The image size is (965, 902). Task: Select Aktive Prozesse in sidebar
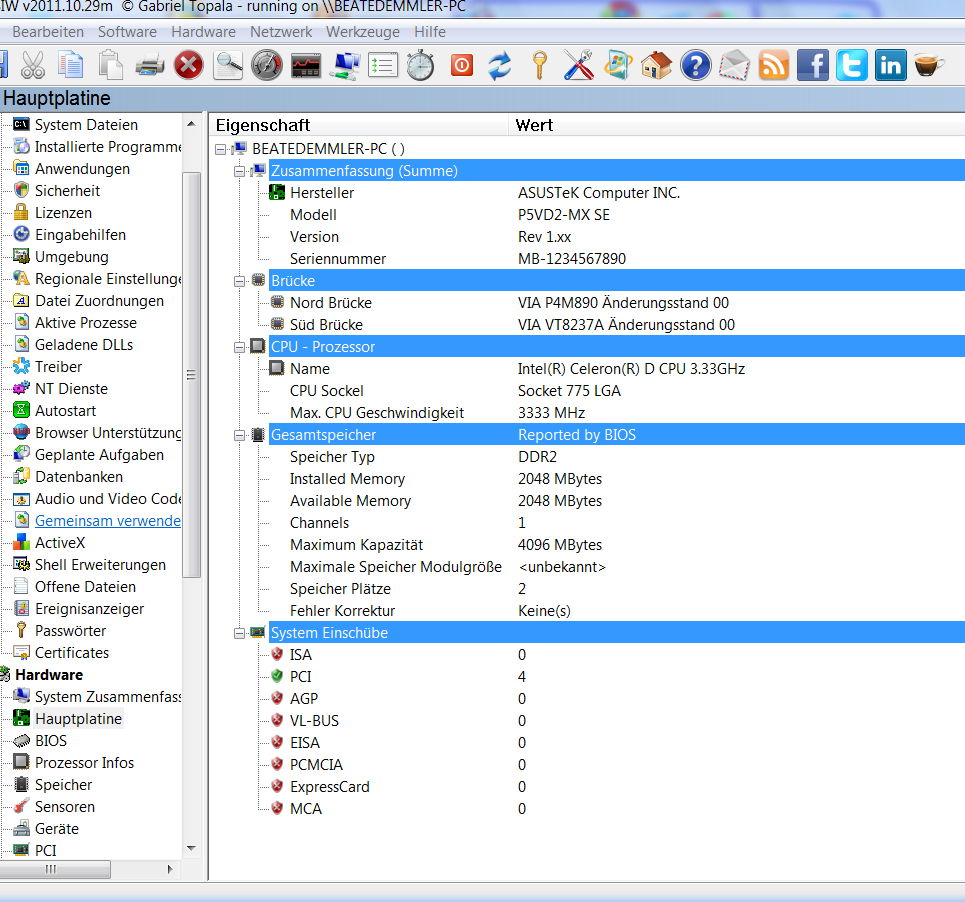pyautogui.click(x=86, y=323)
